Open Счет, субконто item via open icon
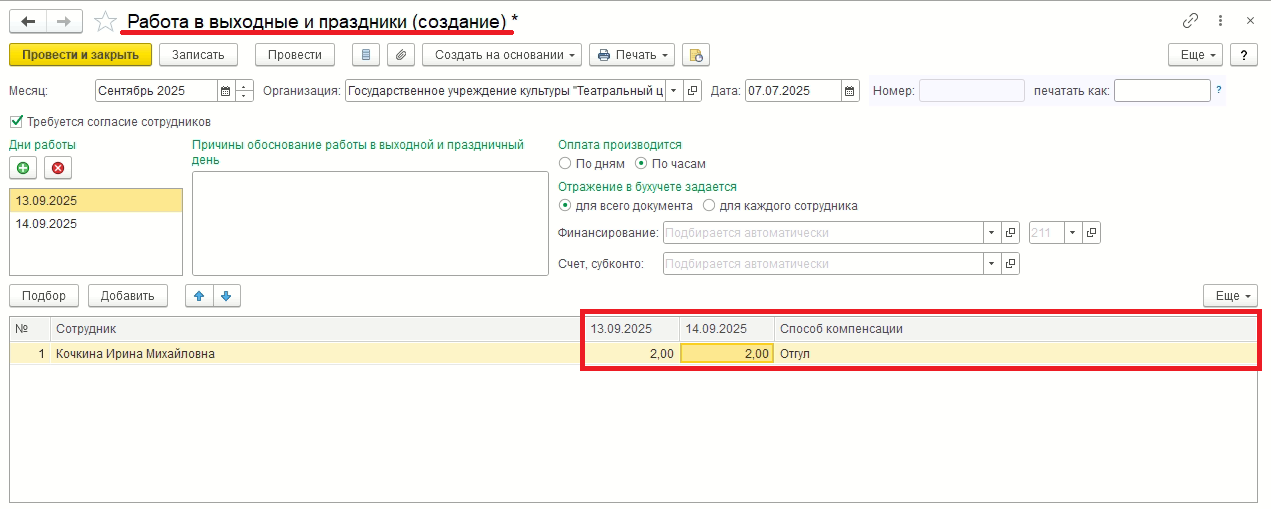The height and width of the screenshot is (509, 1271). pyautogui.click(x=1011, y=264)
